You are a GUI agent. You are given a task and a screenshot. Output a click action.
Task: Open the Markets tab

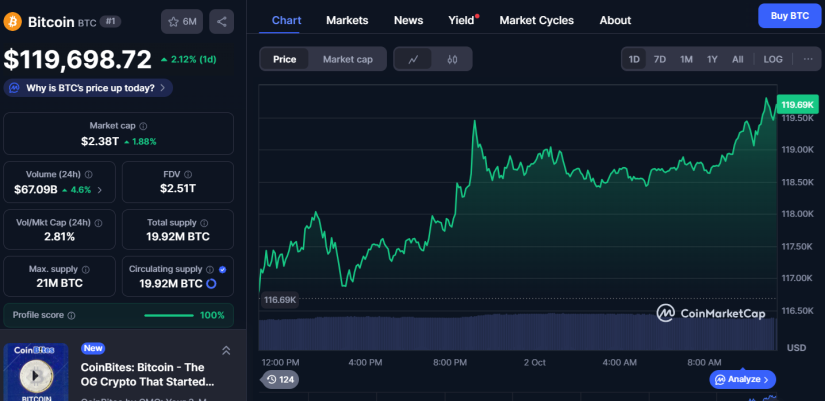347,20
